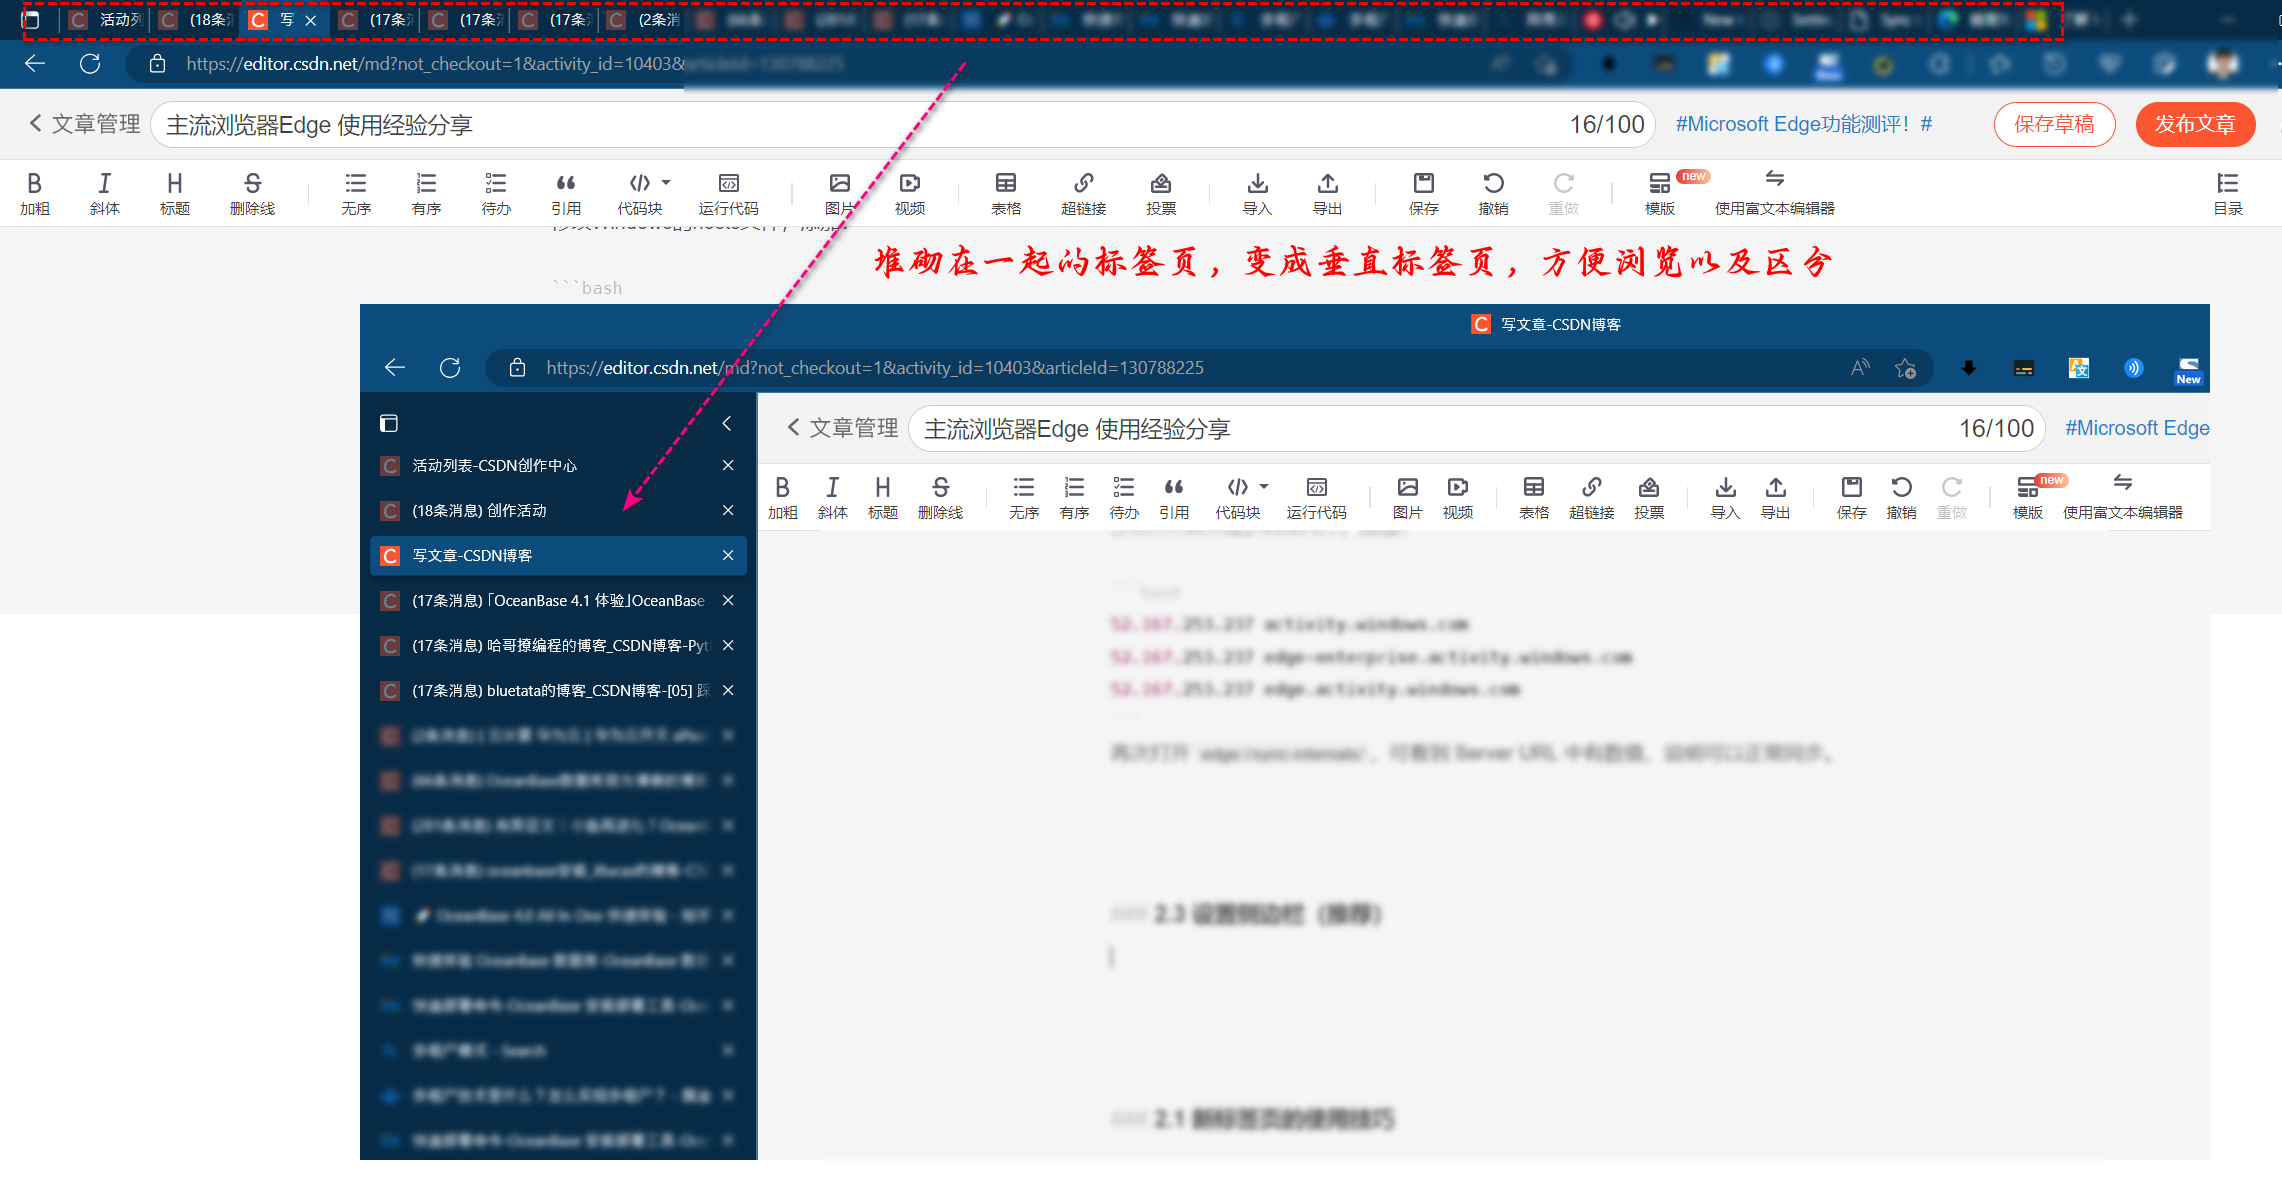
Task: Collapse the vertical tabs pane chevron
Action: coord(727,423)
